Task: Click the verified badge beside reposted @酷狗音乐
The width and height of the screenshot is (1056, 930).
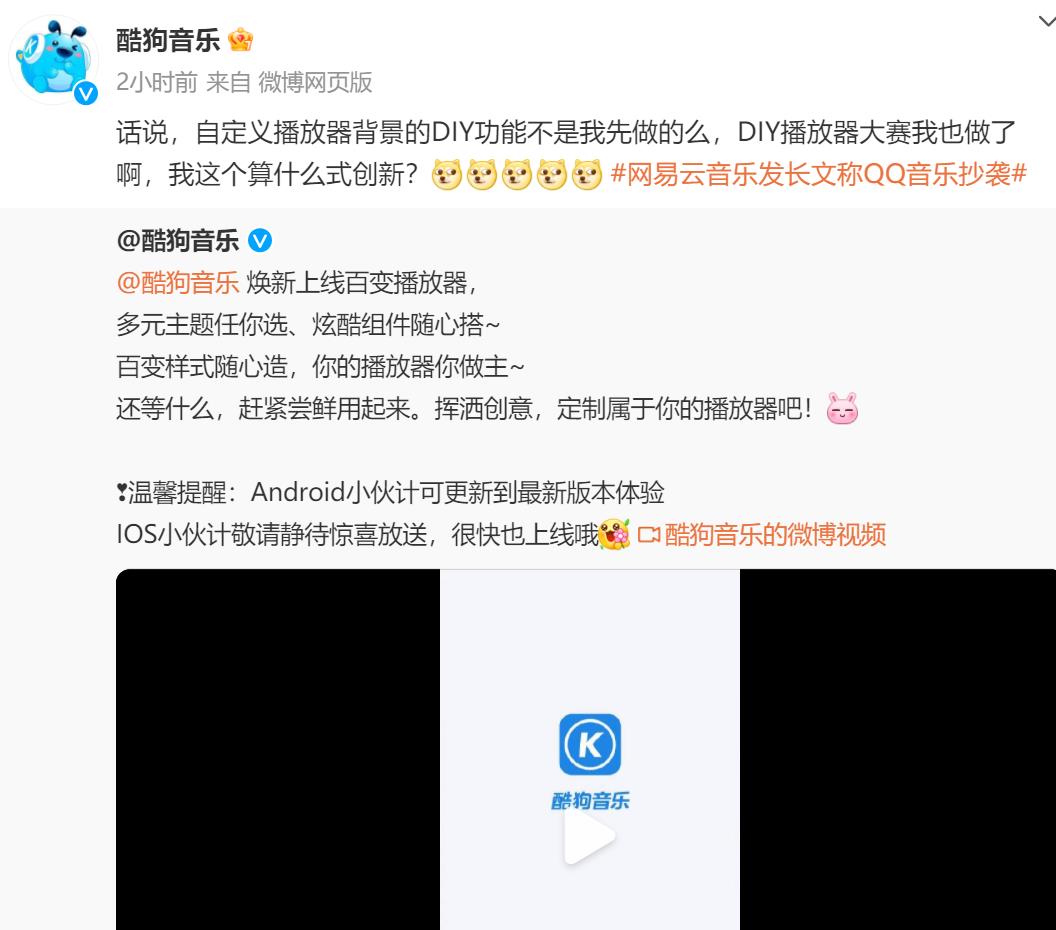Action: pyautogui.click(x=260, y=240)
